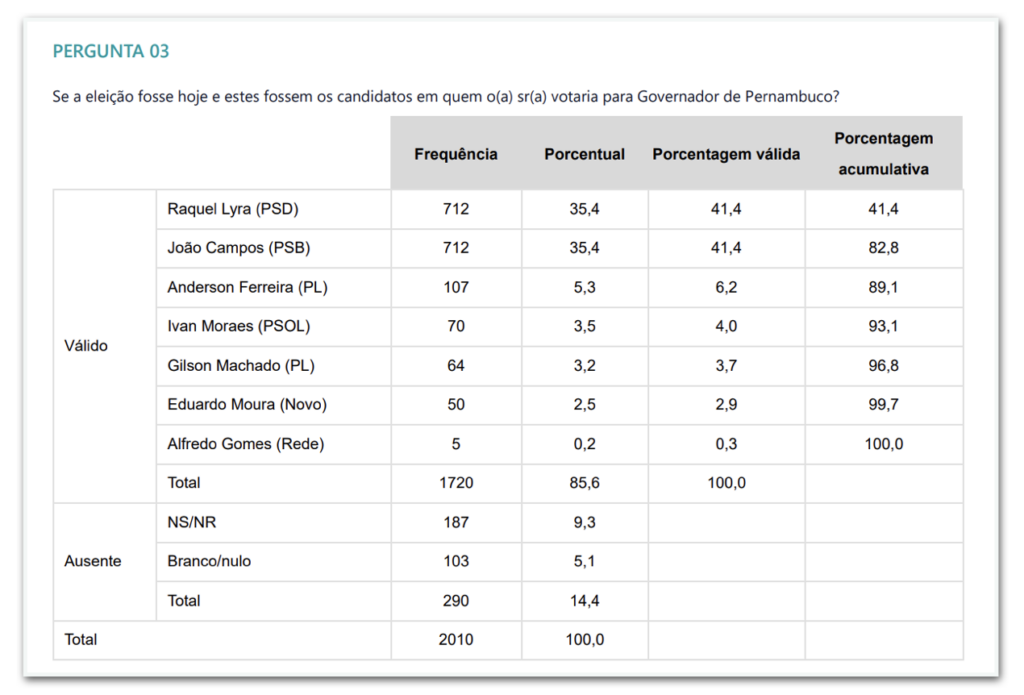
Task: Click the question text about Governador de Pernambuco
Action: 445,97
